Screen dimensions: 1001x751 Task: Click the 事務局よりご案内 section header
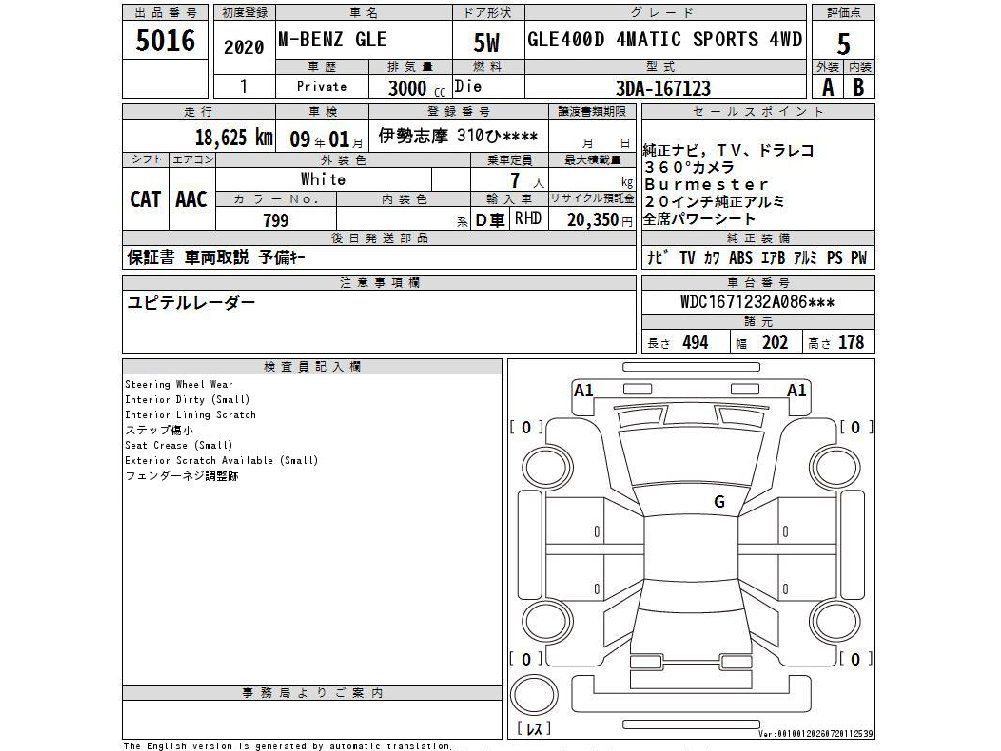pyautogui.click(x=312, y=693)
